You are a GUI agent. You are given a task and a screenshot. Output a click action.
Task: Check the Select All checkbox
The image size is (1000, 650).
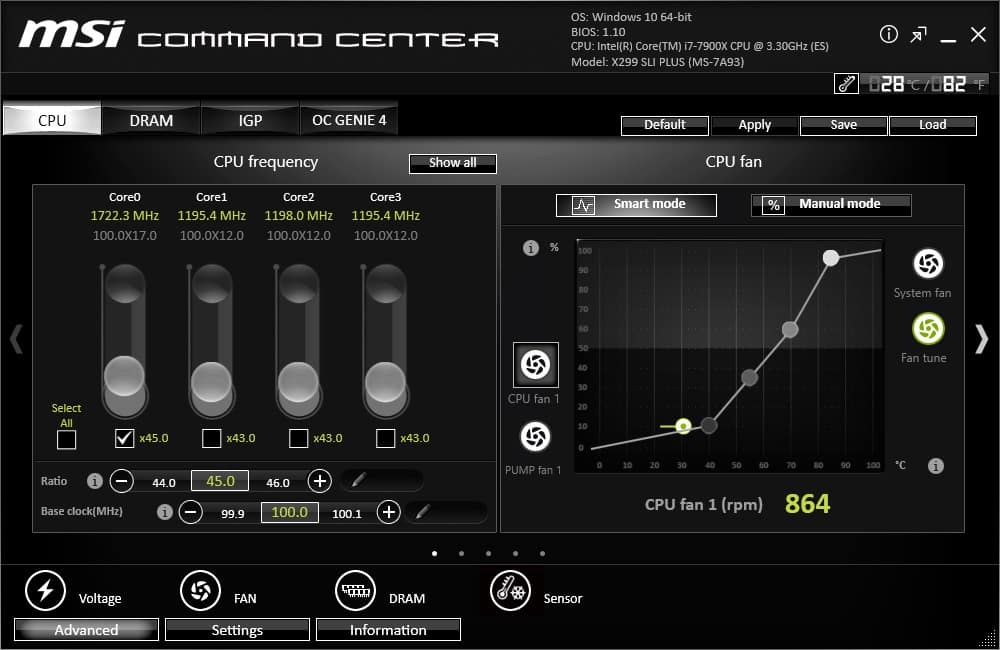point(66,440)
